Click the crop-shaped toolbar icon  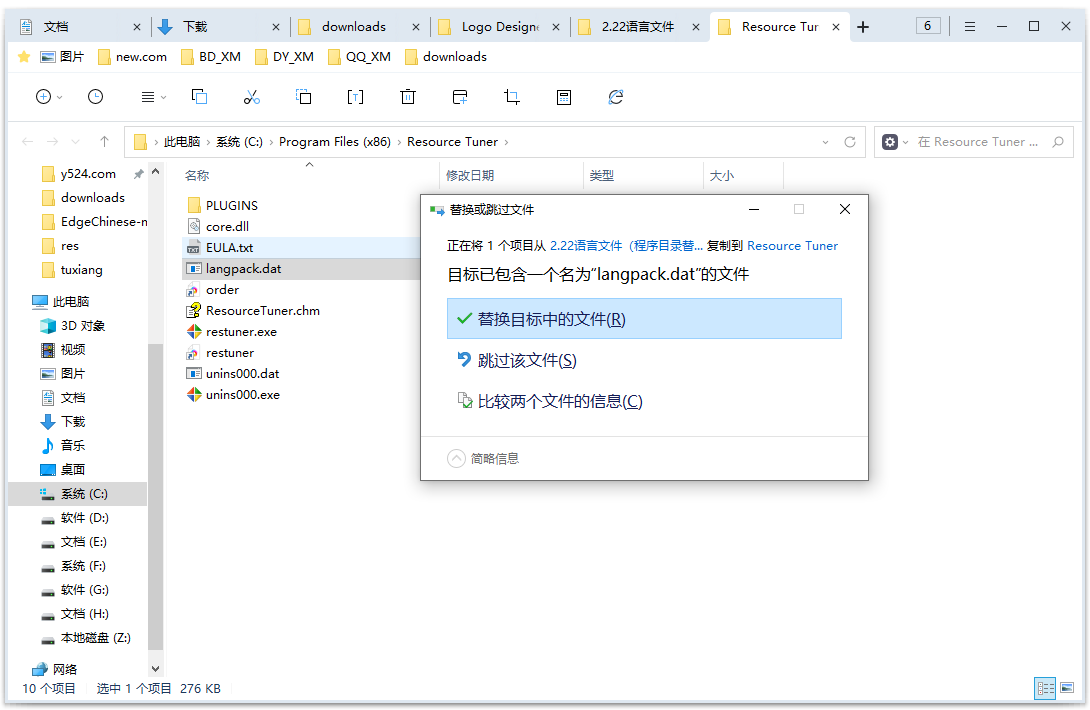(512, 97)
